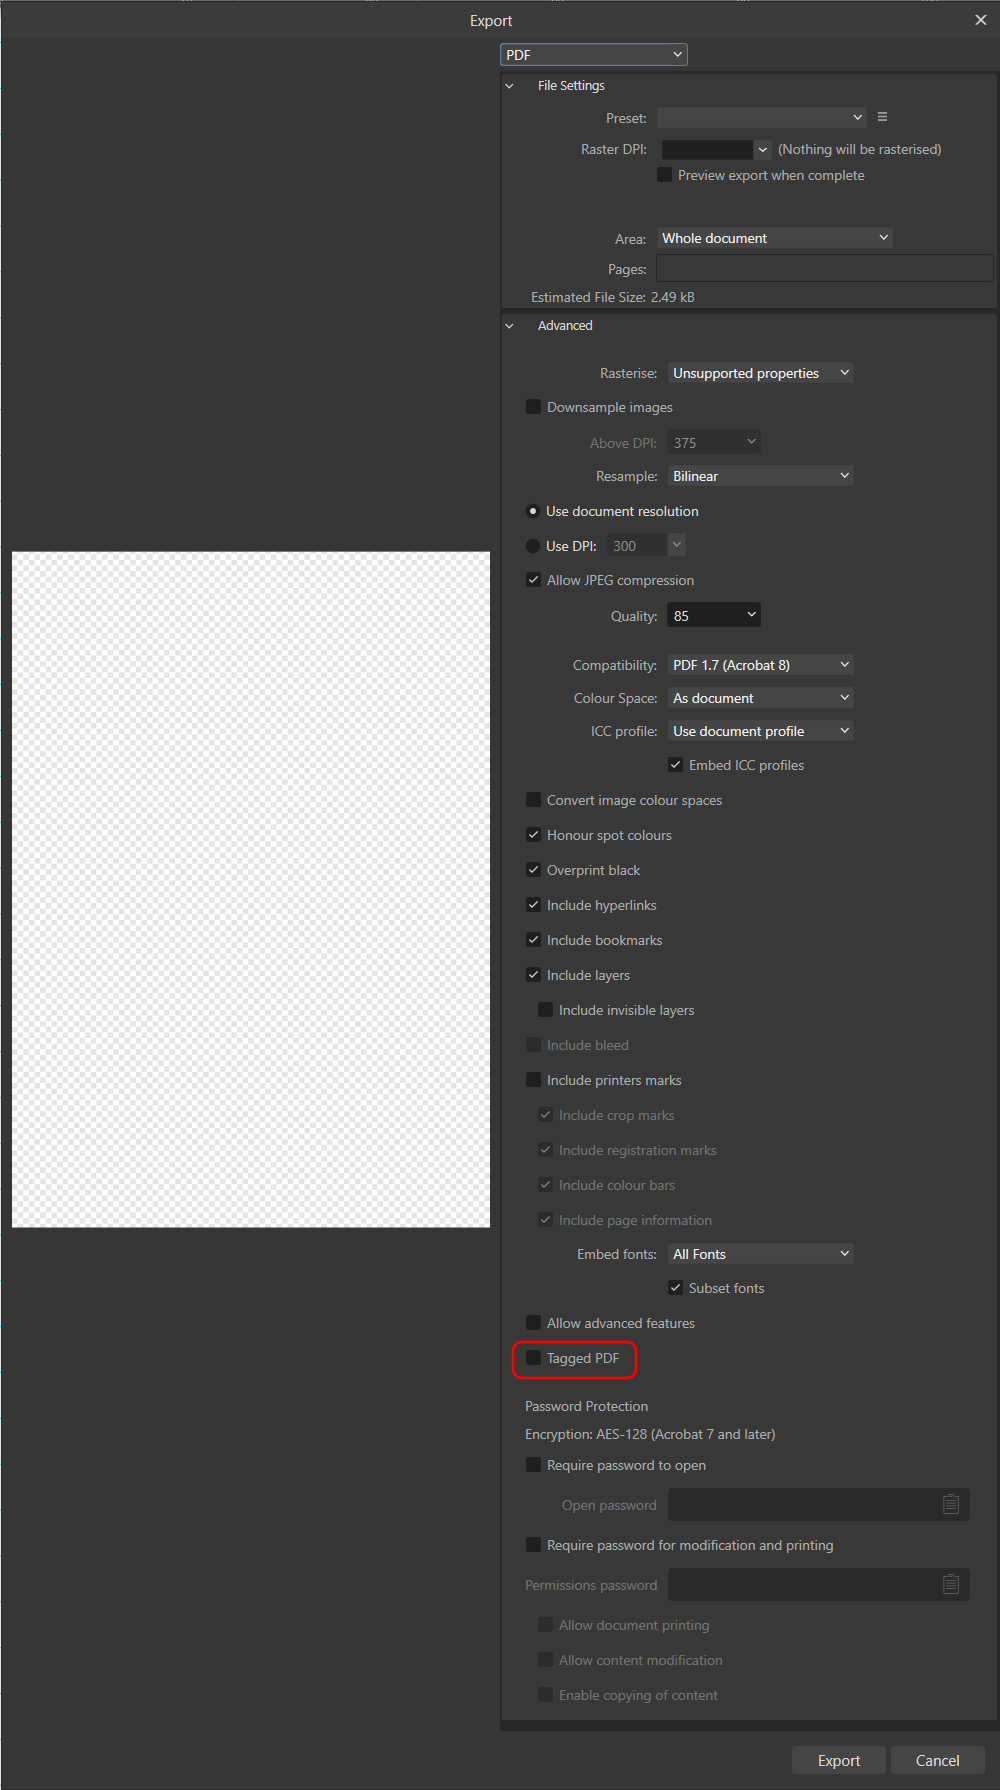Open the Compatibility PDF 1.7 dropdown
Viewport: 1000px width, 1790px height.
[x=761, y=665]
